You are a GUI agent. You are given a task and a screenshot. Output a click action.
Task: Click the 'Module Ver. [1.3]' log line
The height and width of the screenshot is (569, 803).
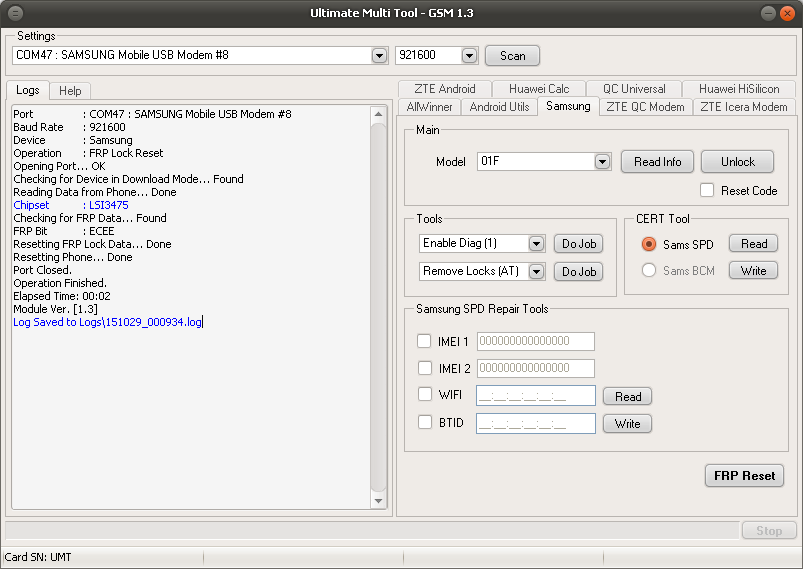tap(55, 309)
